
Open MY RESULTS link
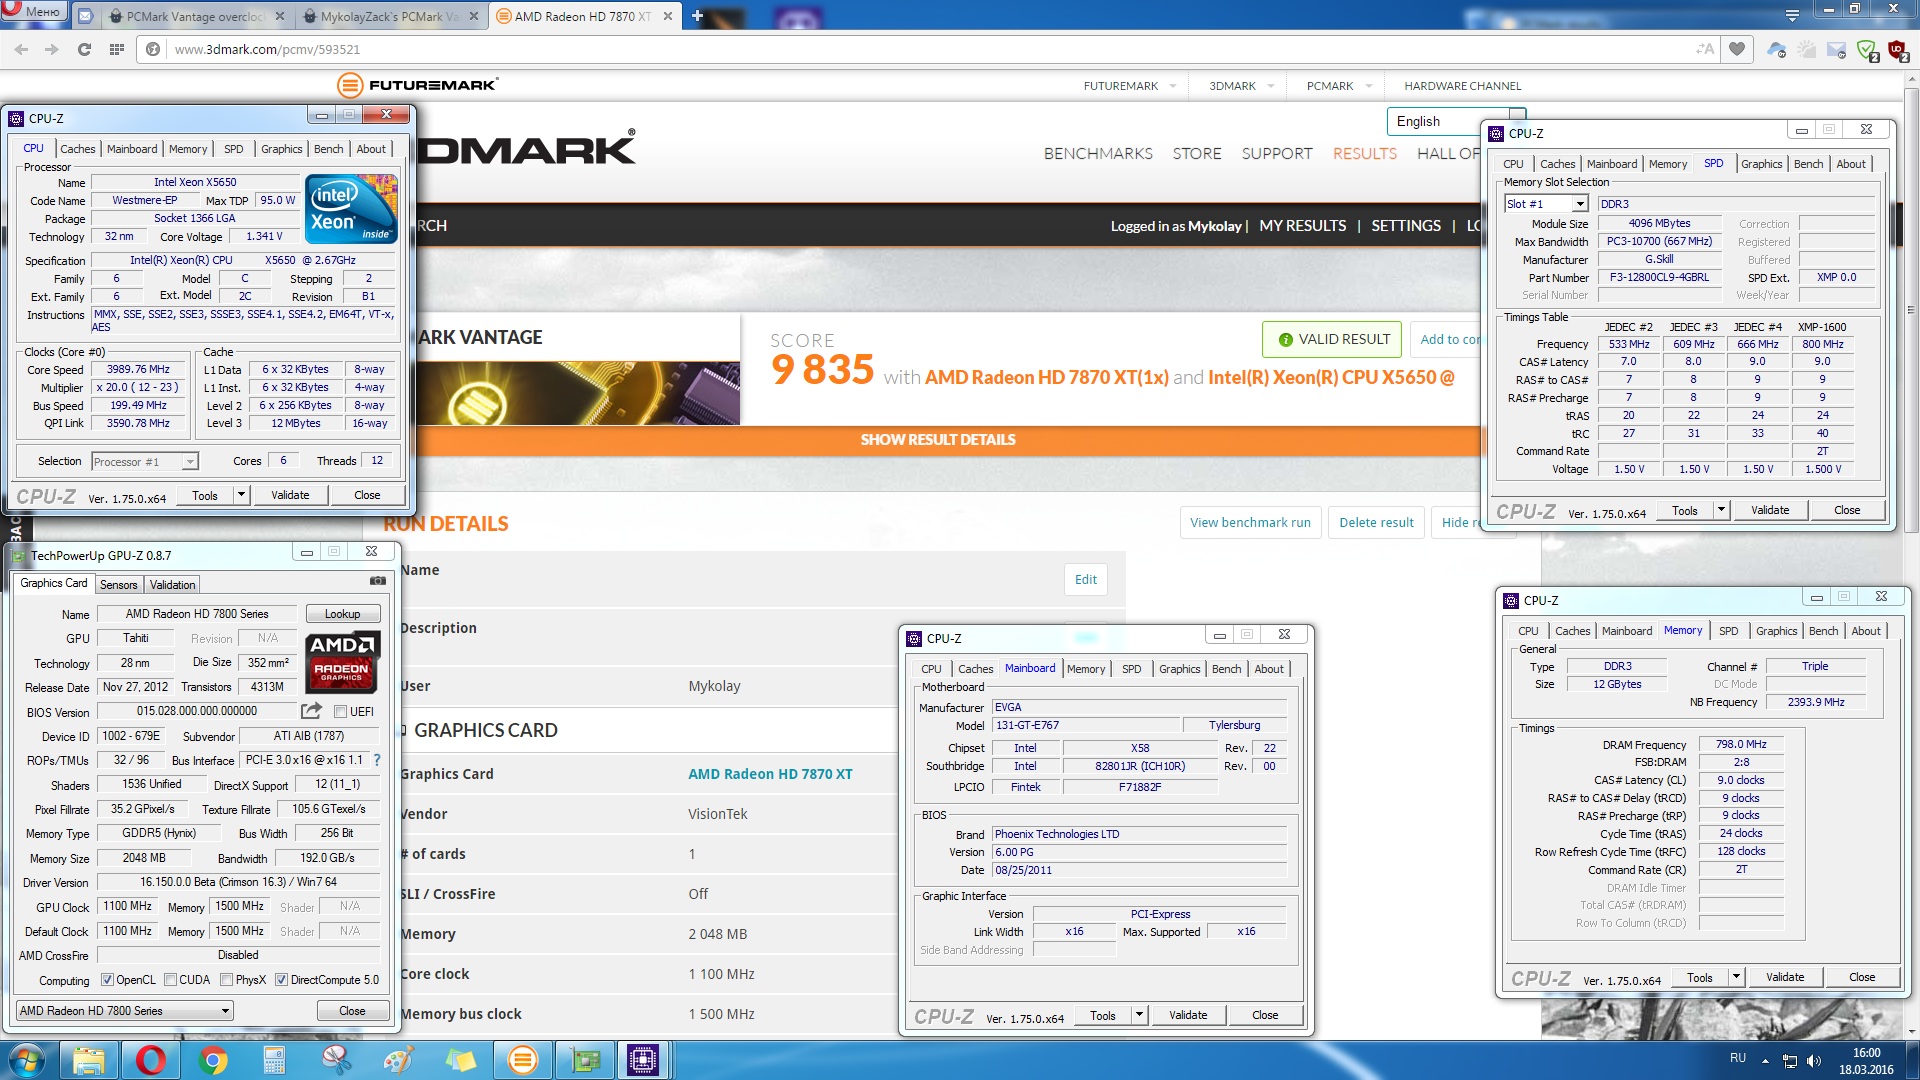pos(1302,226)
